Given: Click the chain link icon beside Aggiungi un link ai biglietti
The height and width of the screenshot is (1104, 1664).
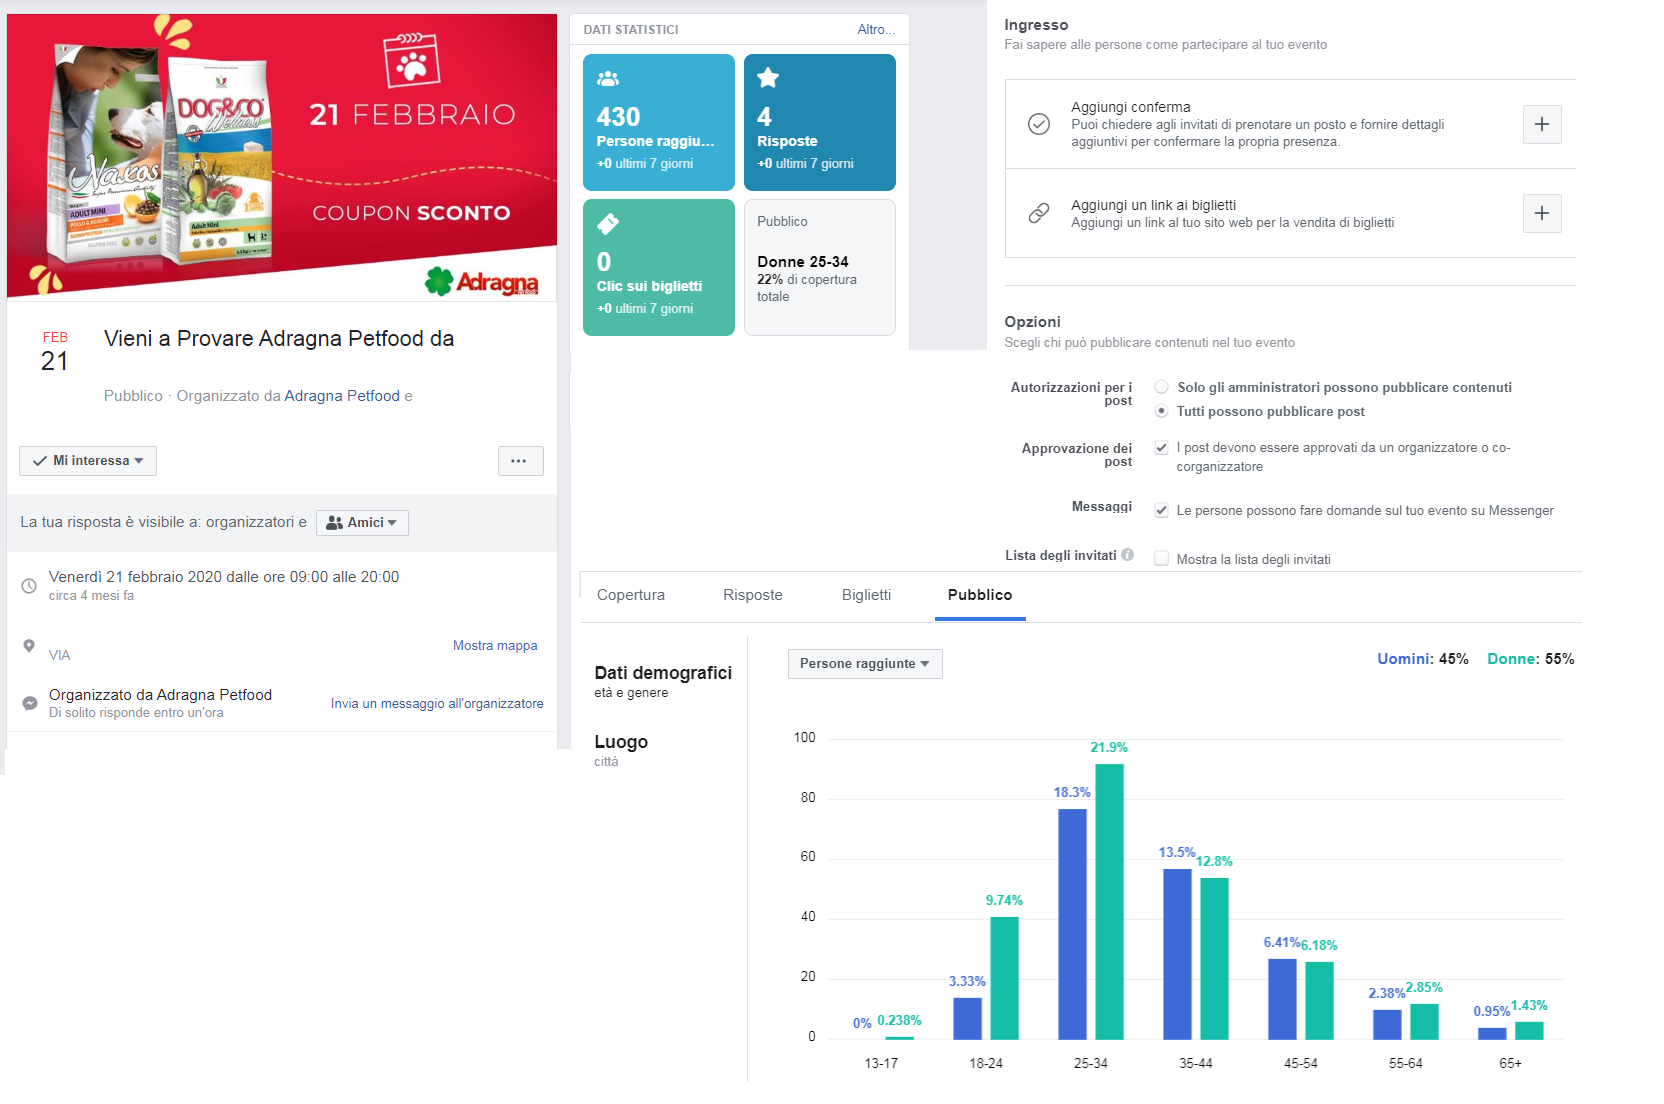Looking at the screenshot, I should tap(1039, 213).
